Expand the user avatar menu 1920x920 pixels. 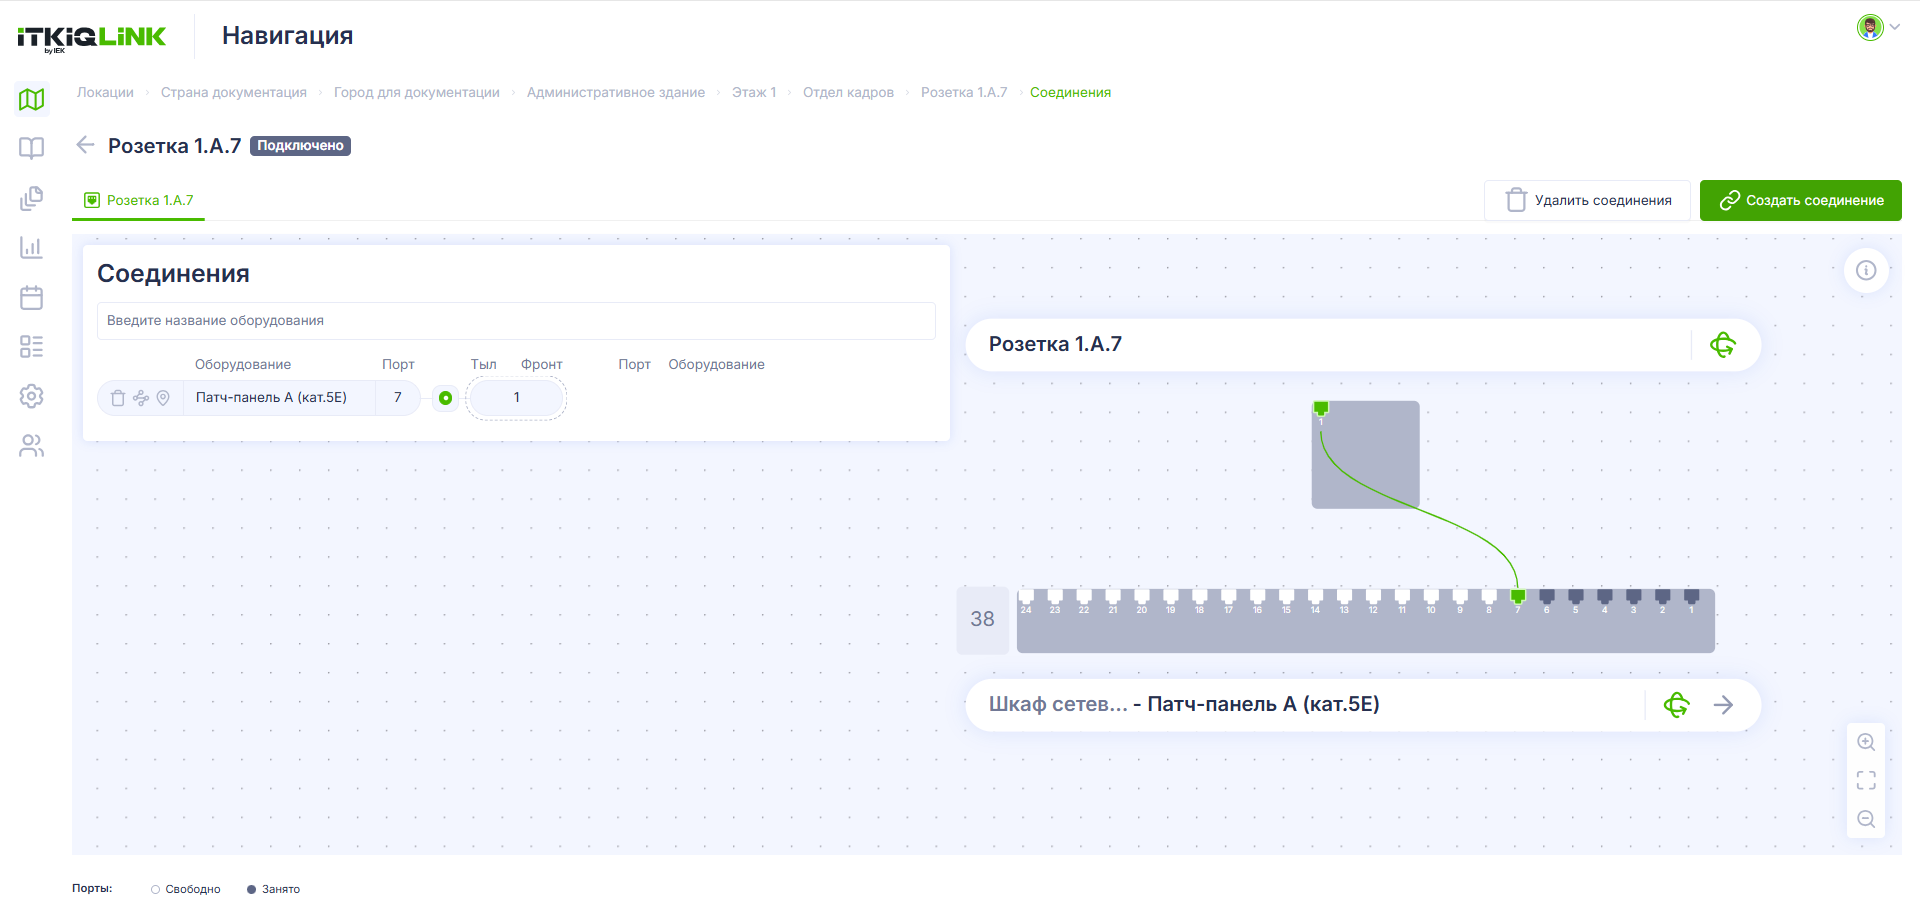pyautogui.click(x=1878, y=27)
